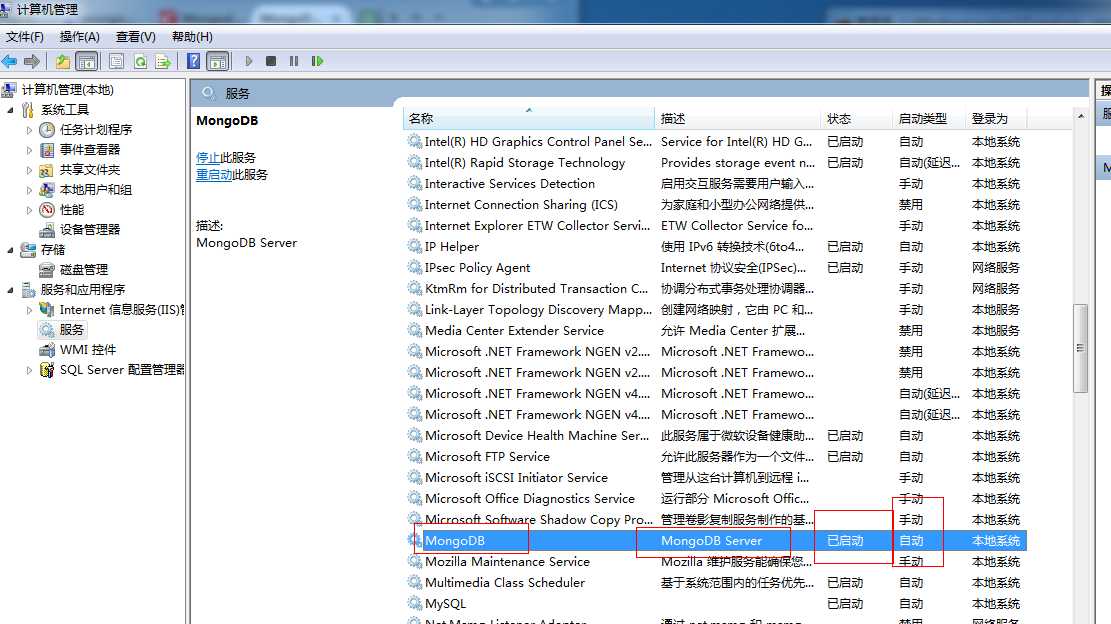Select 服务 in the tree

pyautogui.click(x=72, y=329)
